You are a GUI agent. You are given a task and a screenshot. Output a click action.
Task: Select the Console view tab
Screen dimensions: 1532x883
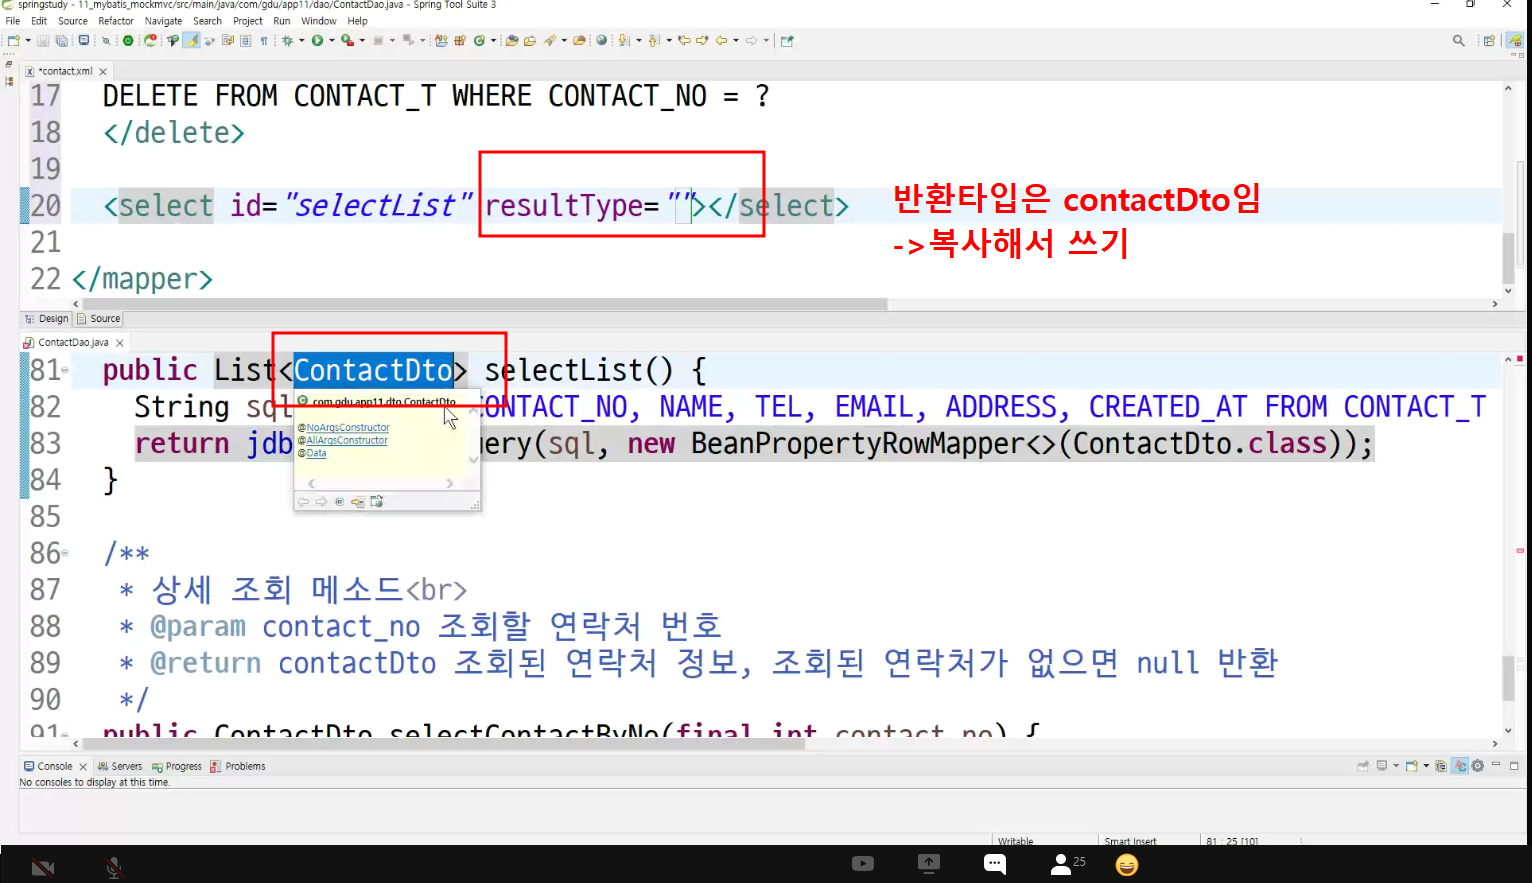[55, 767]
